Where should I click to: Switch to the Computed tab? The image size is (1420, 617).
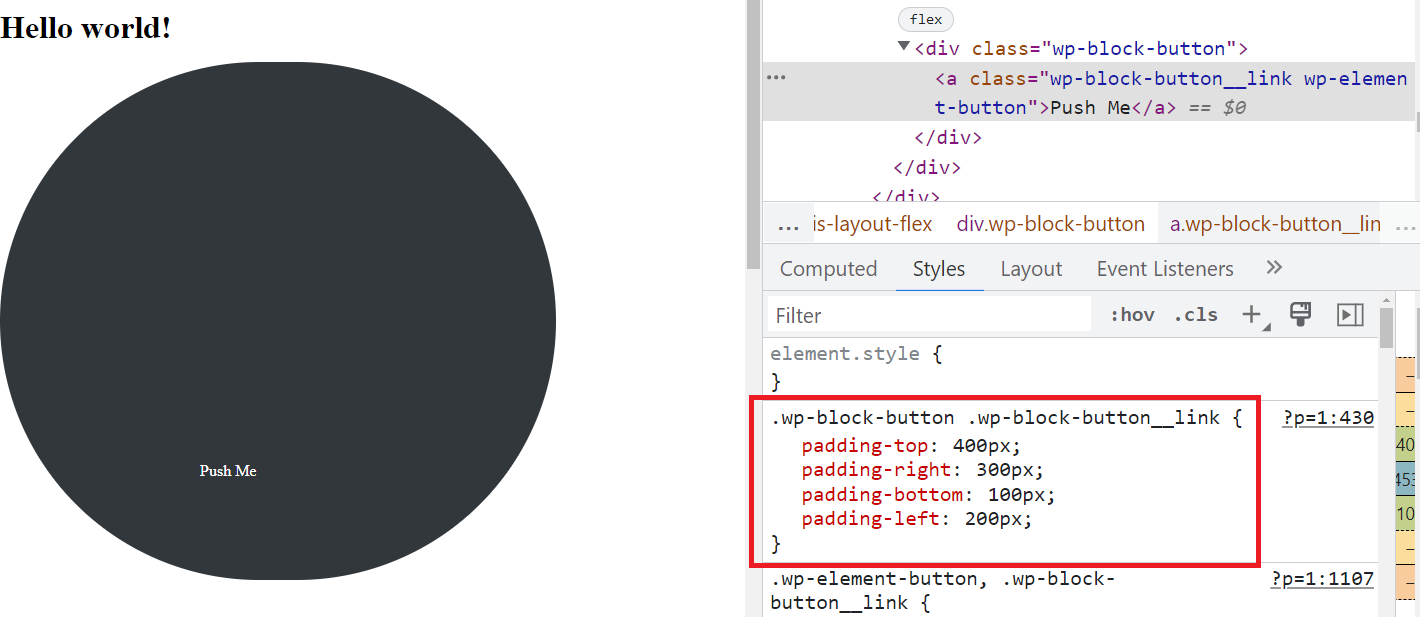828,268
